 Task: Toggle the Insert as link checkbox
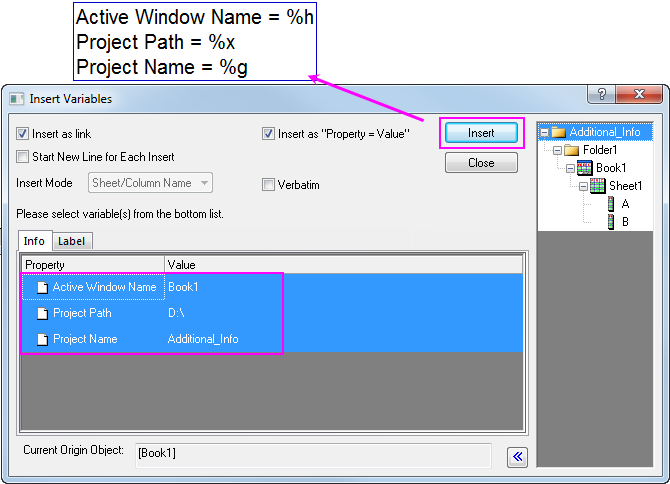coord(22,134)
